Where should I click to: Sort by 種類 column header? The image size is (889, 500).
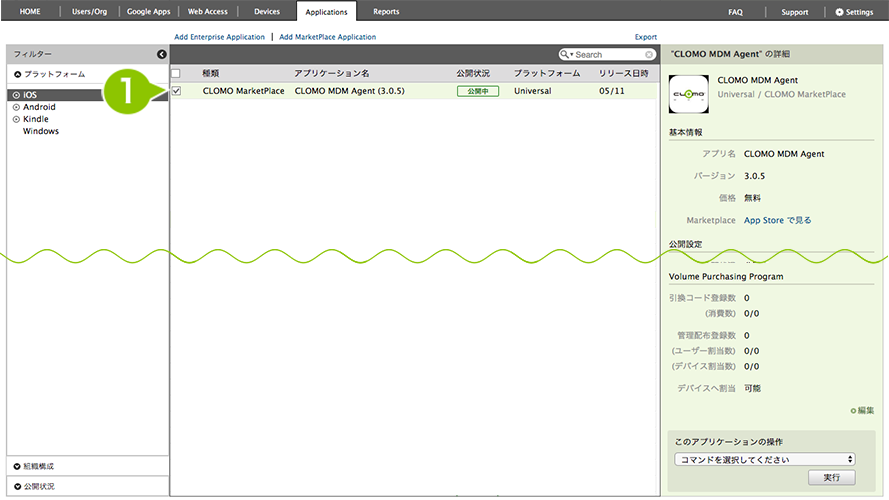[210, 73]
